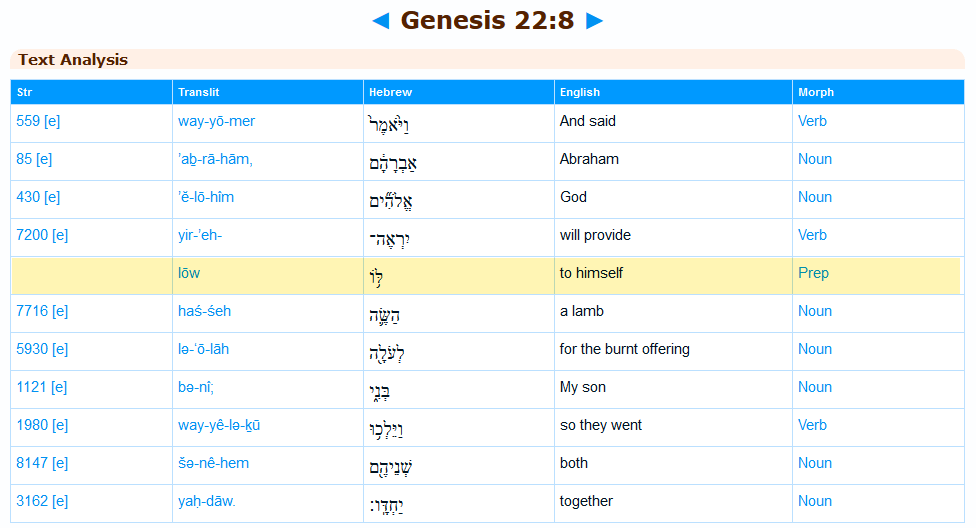Click transliteration 'aḇ-rā-hām
Image resolution: width=976 pixels, height=528 pixels.
click(x=215, y=159)
